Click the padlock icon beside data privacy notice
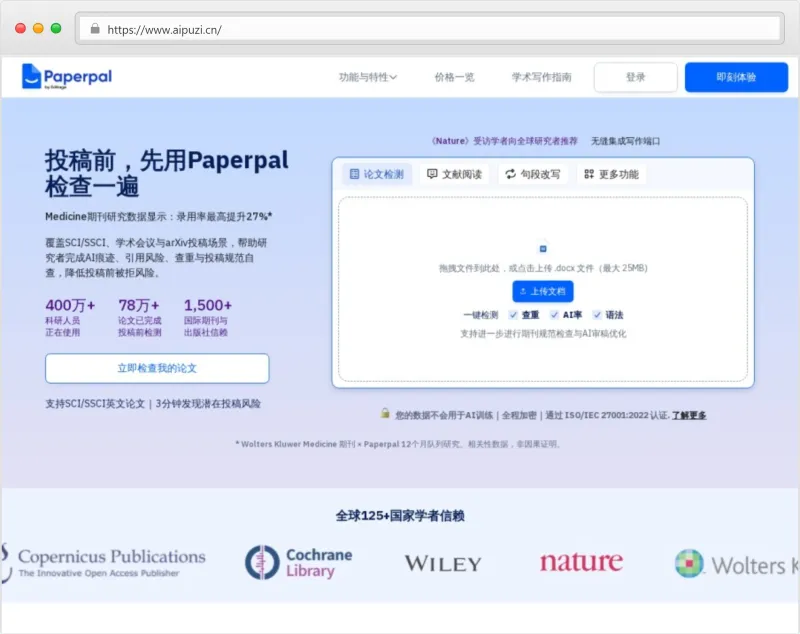This screenshot has height=634, width=800. tap(385, 413)
